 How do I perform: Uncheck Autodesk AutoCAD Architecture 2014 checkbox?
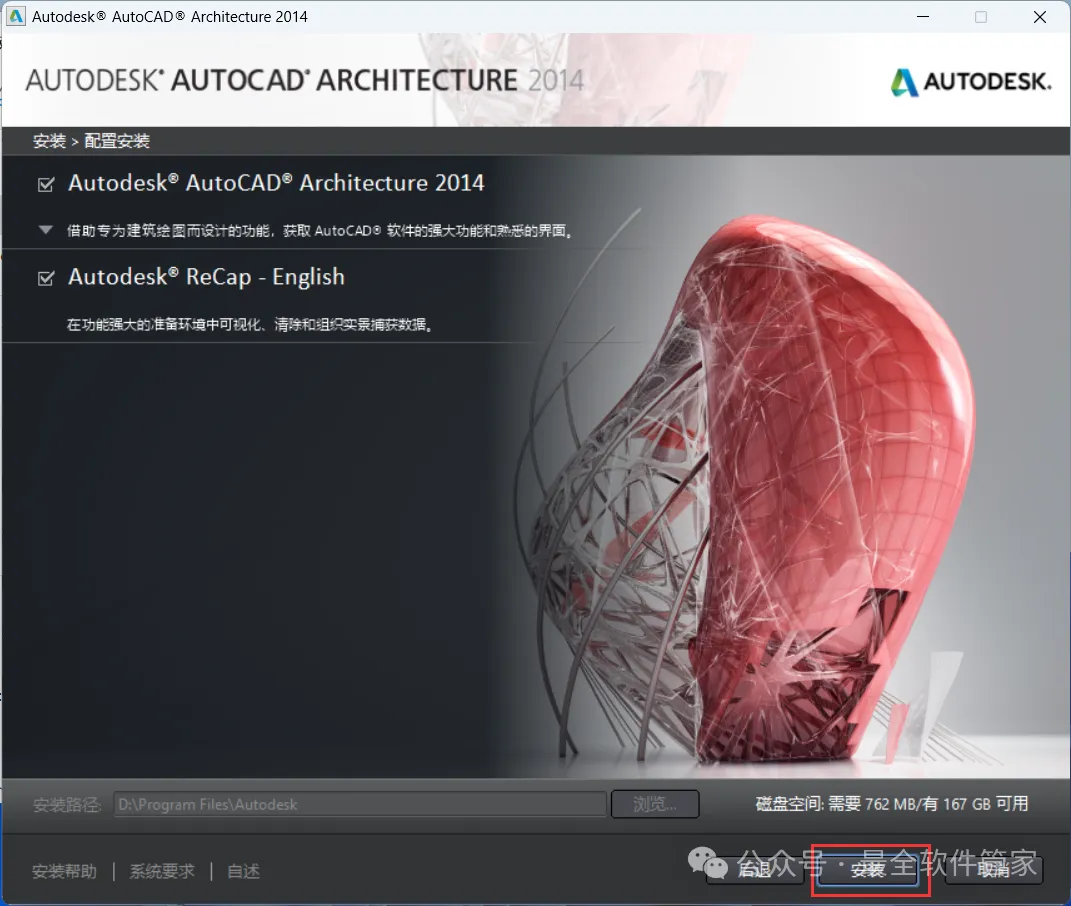[x=46, y=184]
